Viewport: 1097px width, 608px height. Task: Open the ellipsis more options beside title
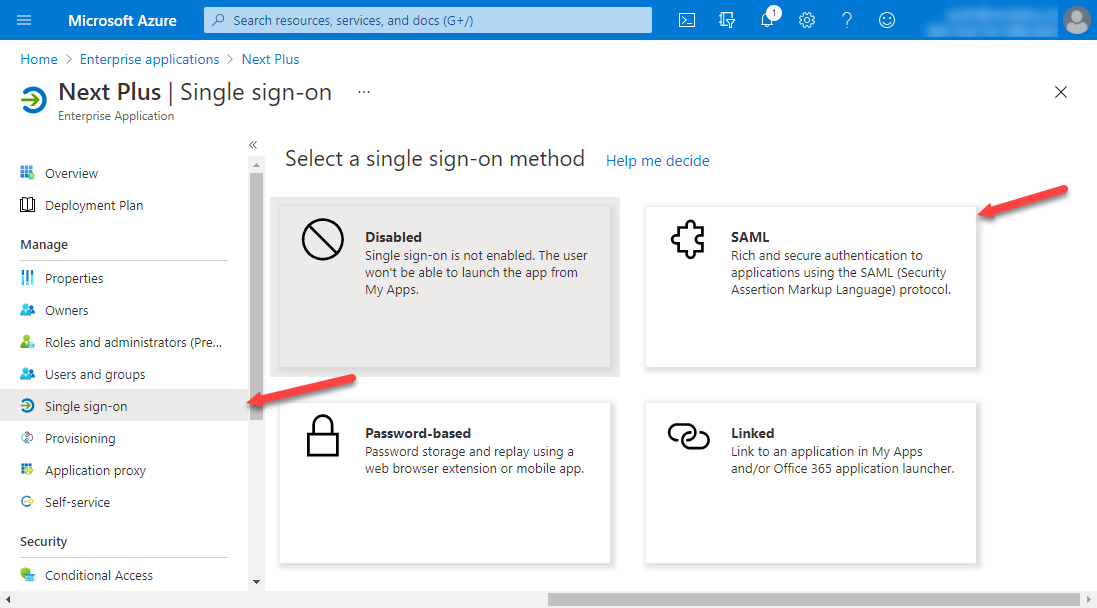[x=364, y=92]
